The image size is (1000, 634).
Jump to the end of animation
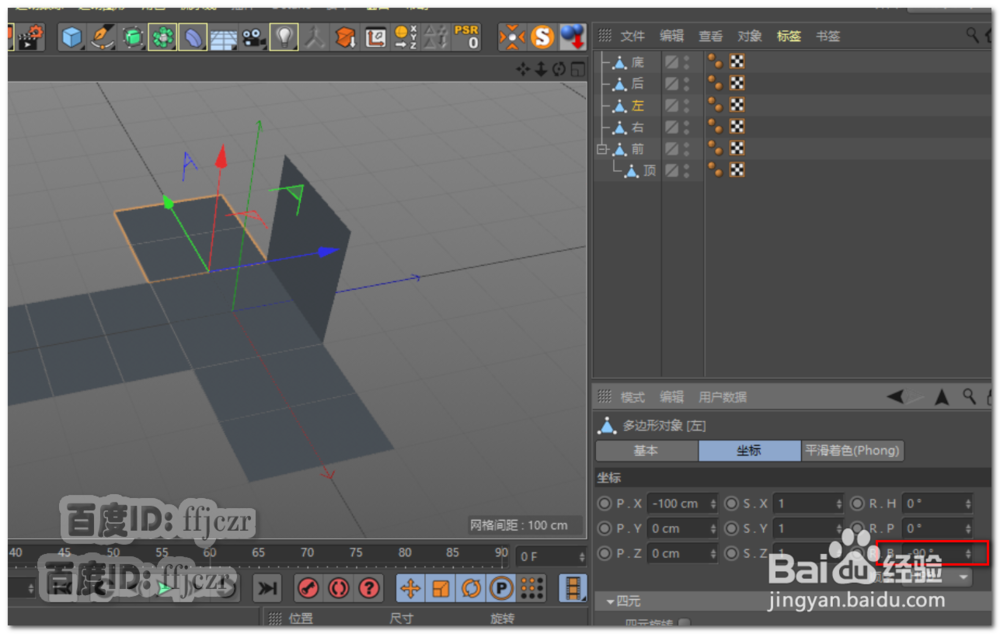(267, 588)
